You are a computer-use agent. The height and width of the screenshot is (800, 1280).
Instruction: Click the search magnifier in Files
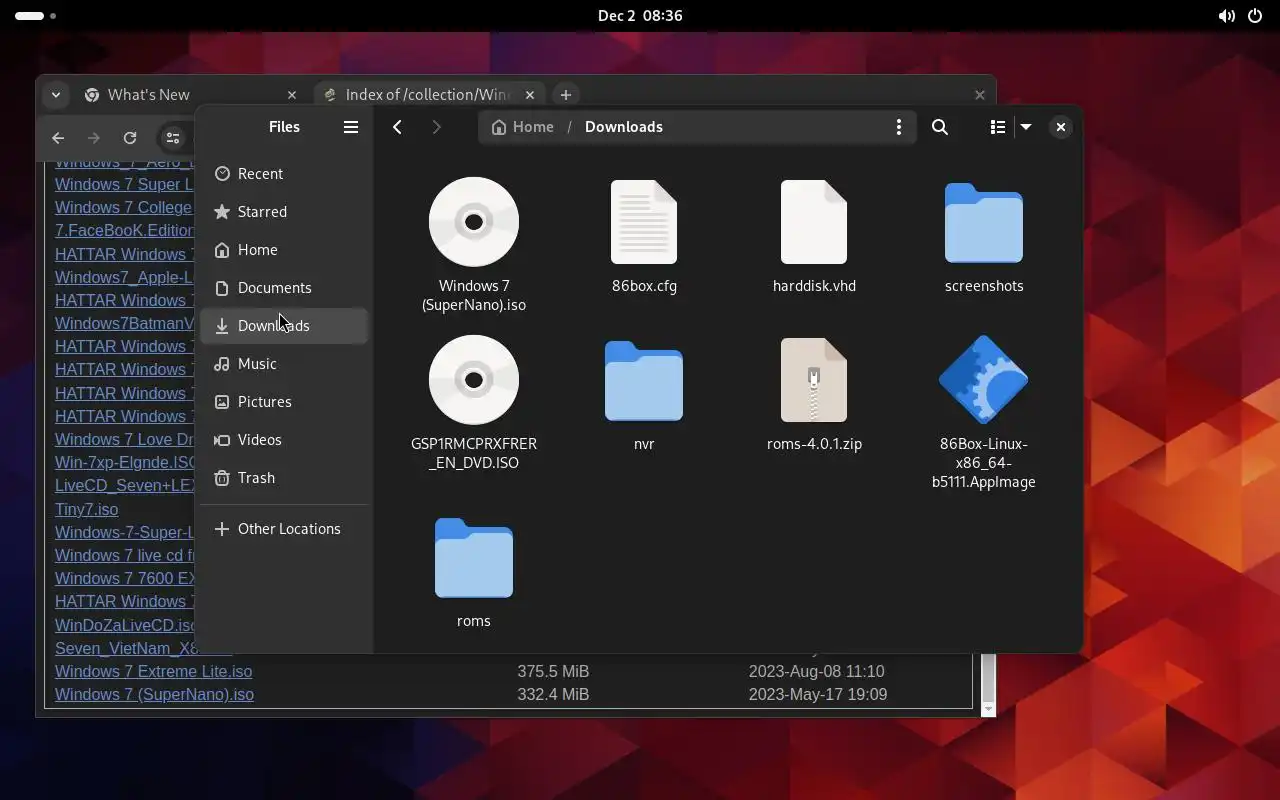pyautogui.click(x=940, y=127)
